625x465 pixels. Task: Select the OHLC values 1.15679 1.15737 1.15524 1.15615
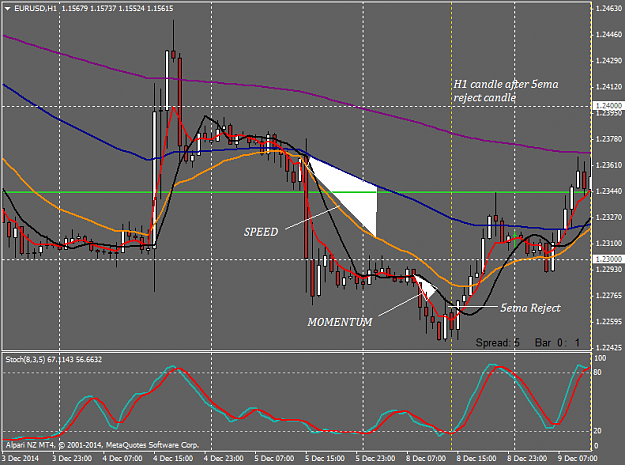[117, 8]
